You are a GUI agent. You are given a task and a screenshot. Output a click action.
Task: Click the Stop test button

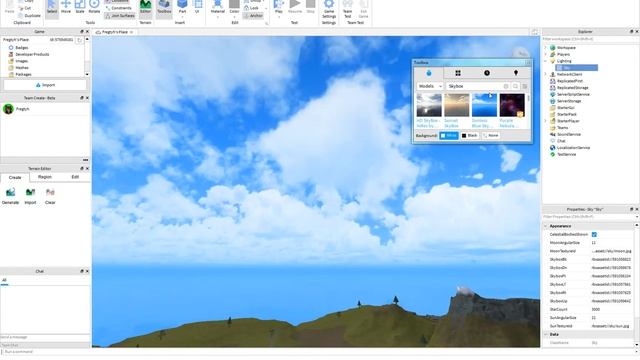[x=311, y=7]
